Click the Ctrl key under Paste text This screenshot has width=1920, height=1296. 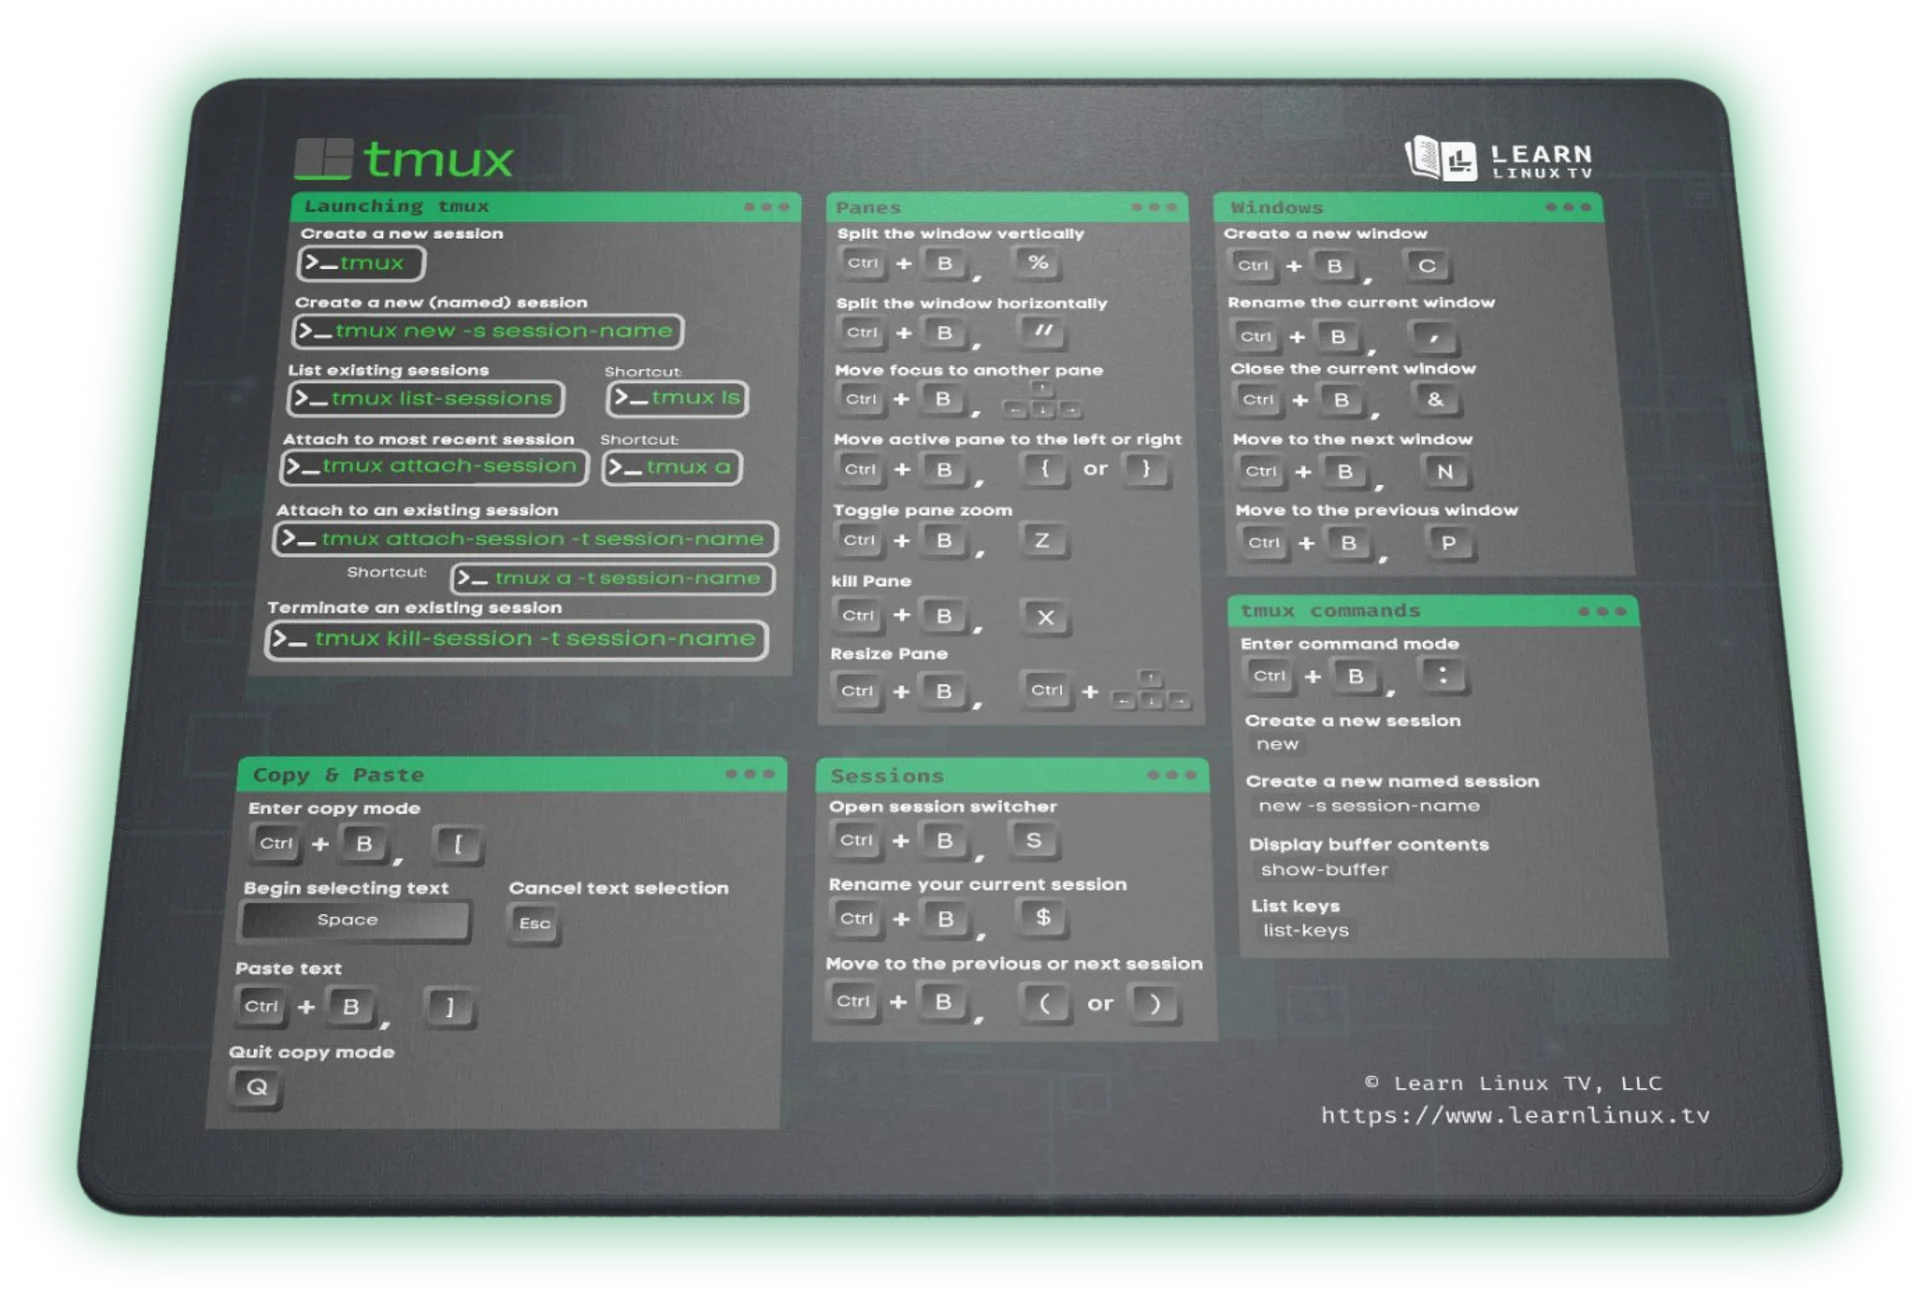261,1006
